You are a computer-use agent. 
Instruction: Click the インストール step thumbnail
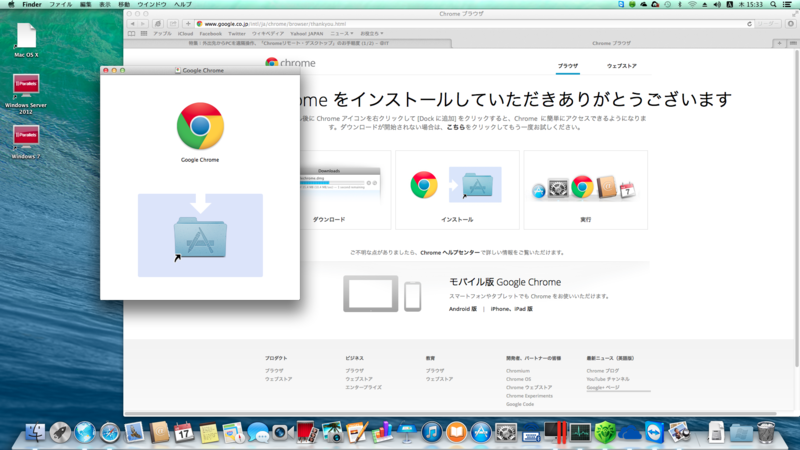pos(457,189)
